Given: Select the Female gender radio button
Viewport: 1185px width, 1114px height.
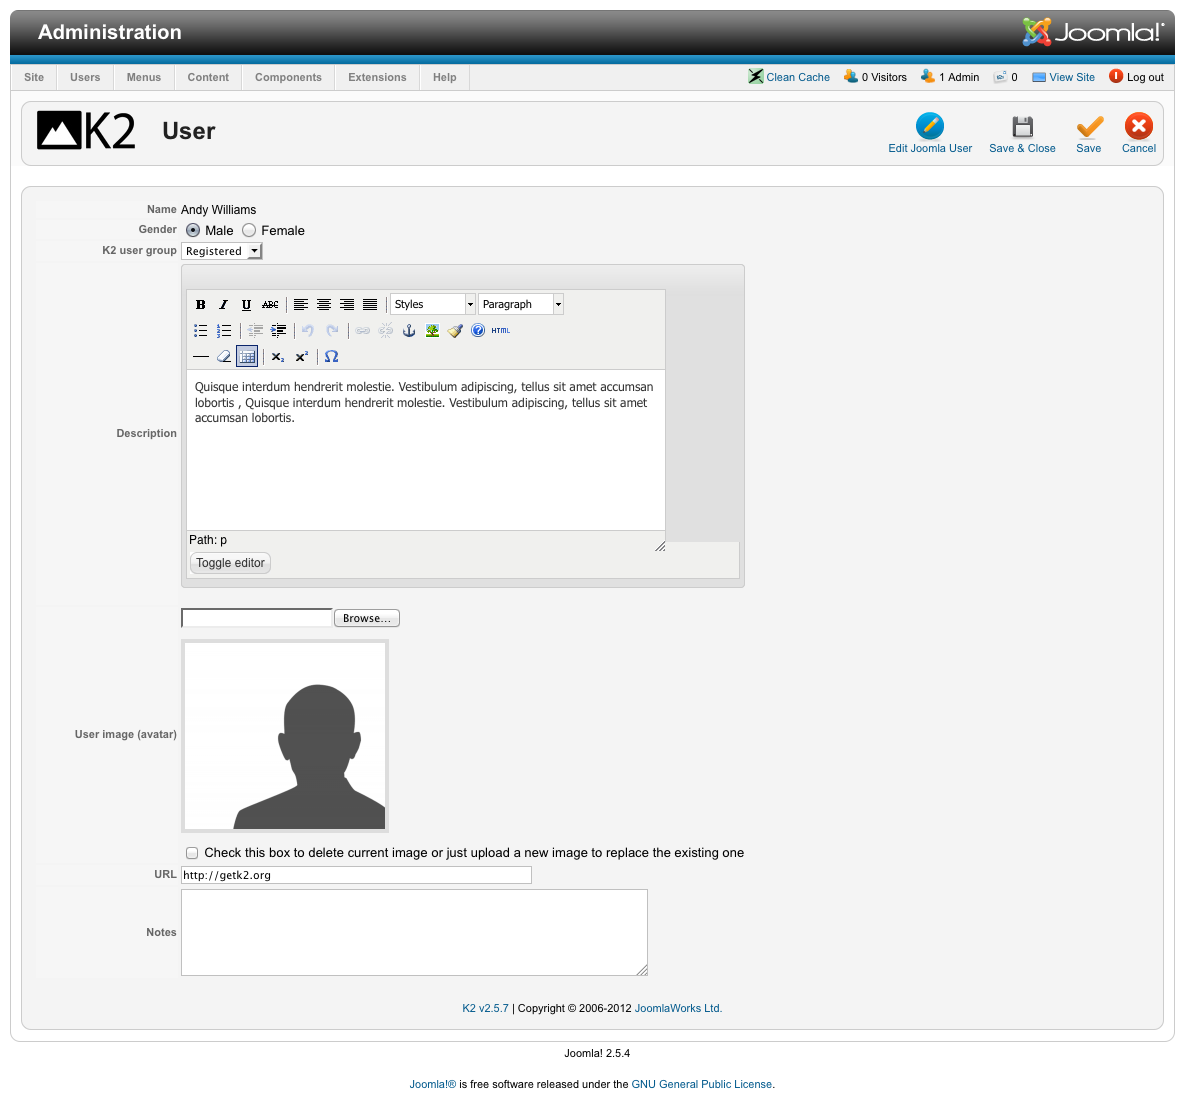Looking at the screenshot, I should [x=249, y=231].
